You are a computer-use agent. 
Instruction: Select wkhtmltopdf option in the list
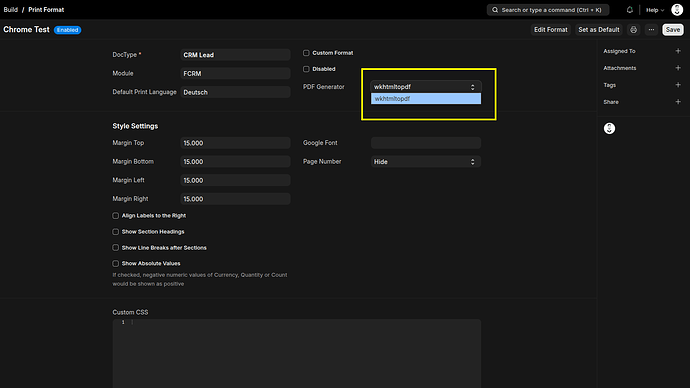click(426, 99)
